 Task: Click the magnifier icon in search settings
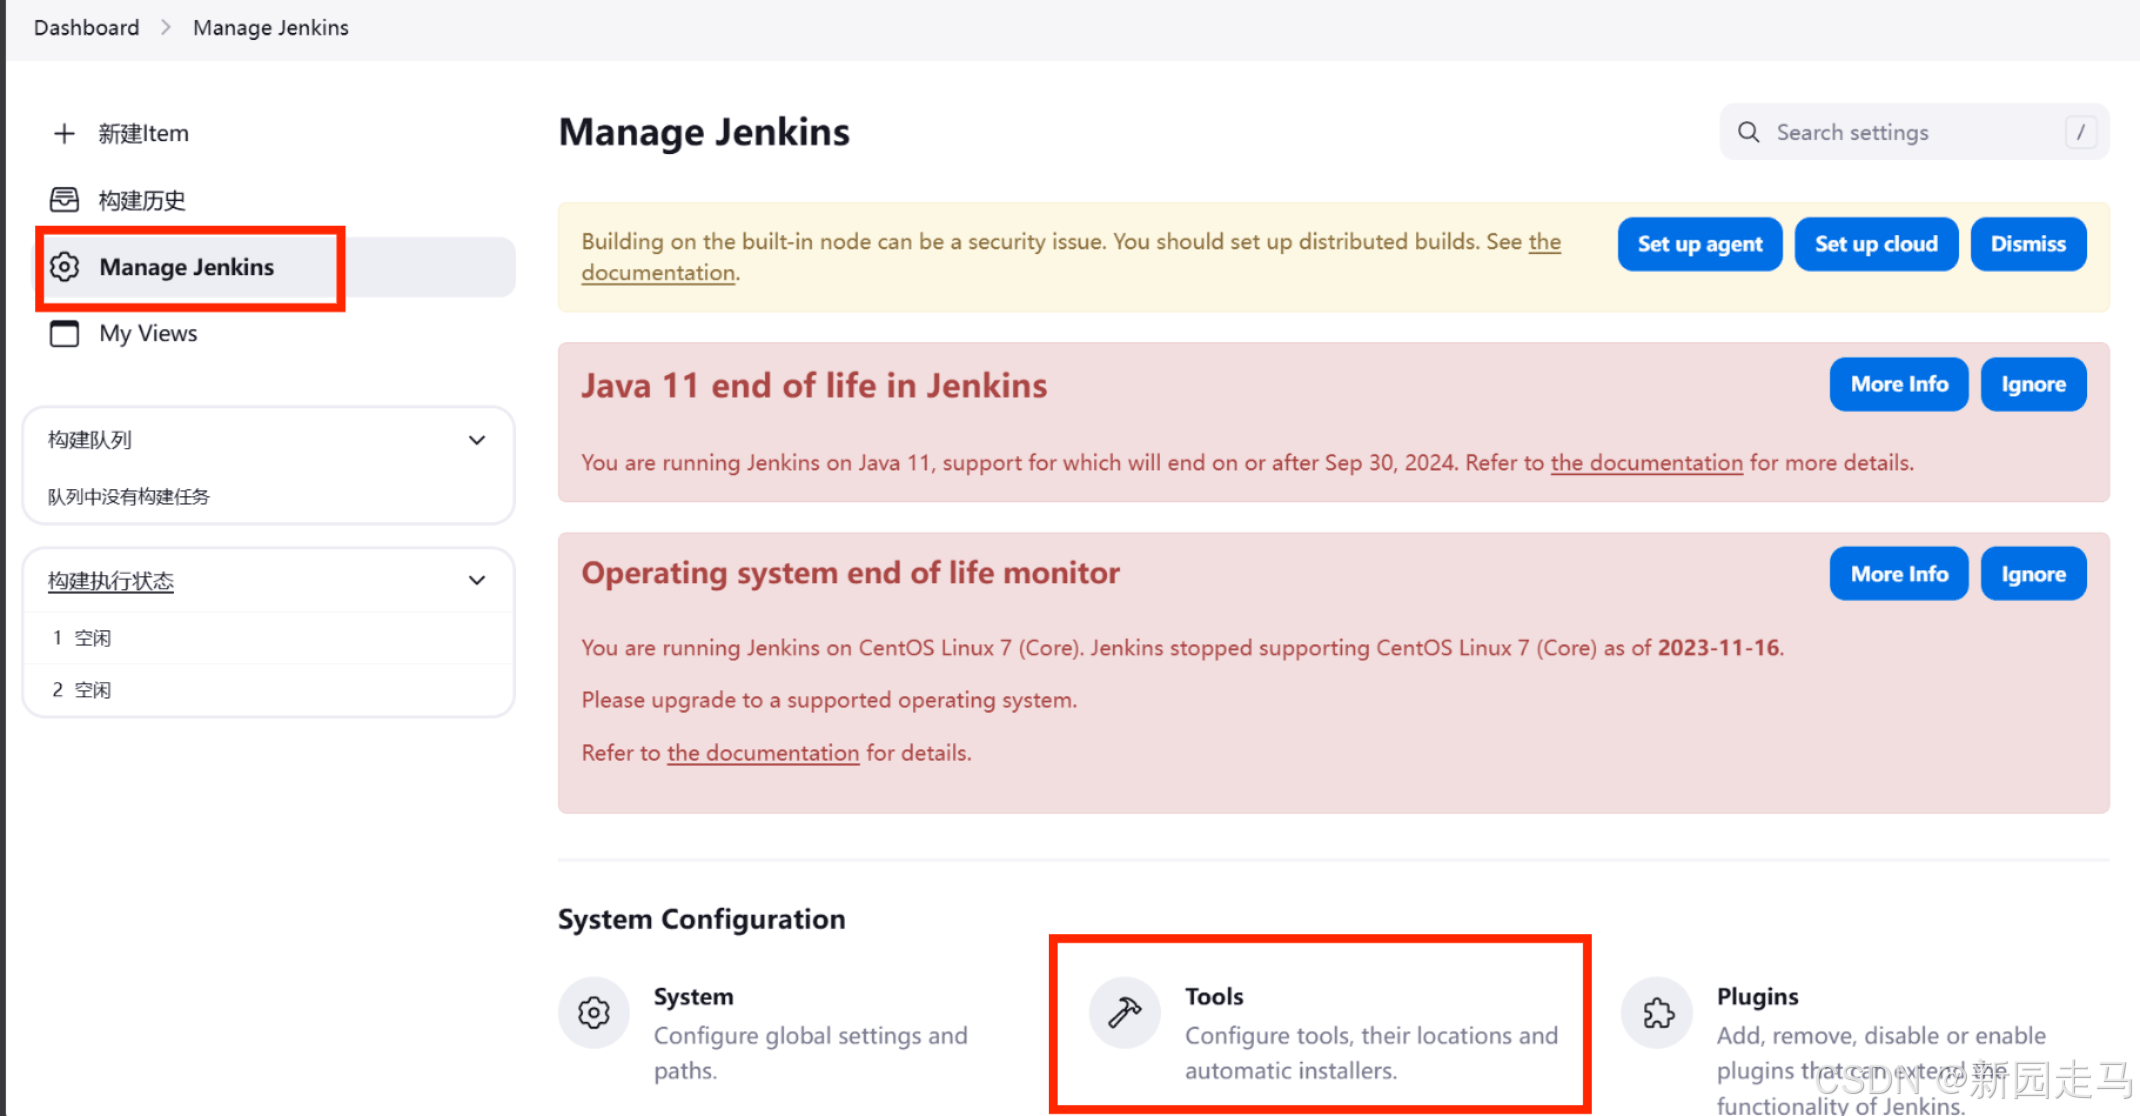[x=1748, y=132]
